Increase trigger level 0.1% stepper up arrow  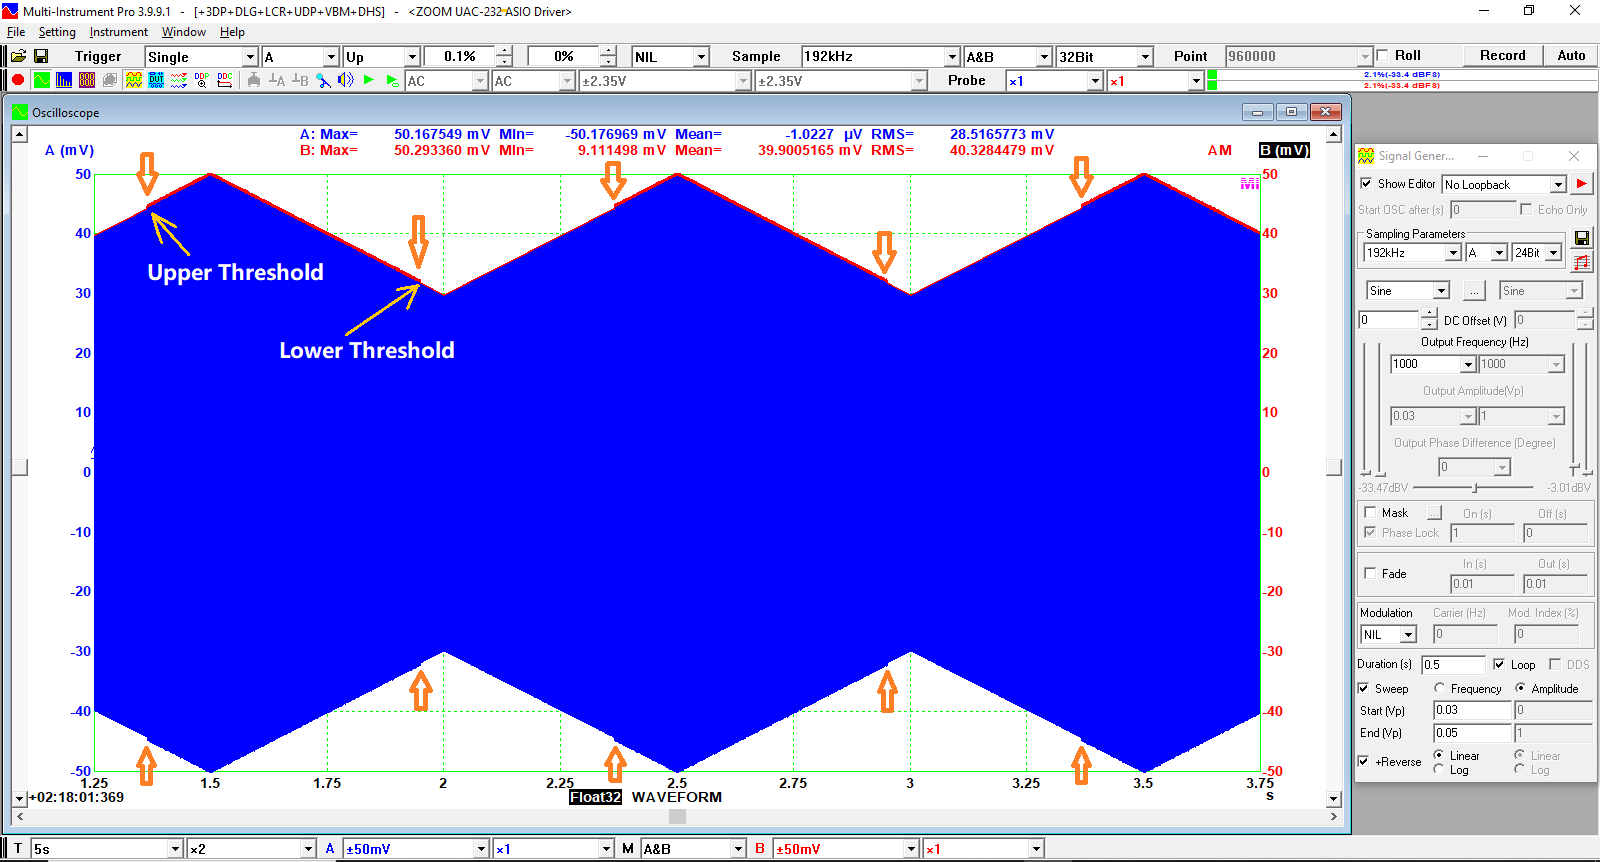[504, 52]
